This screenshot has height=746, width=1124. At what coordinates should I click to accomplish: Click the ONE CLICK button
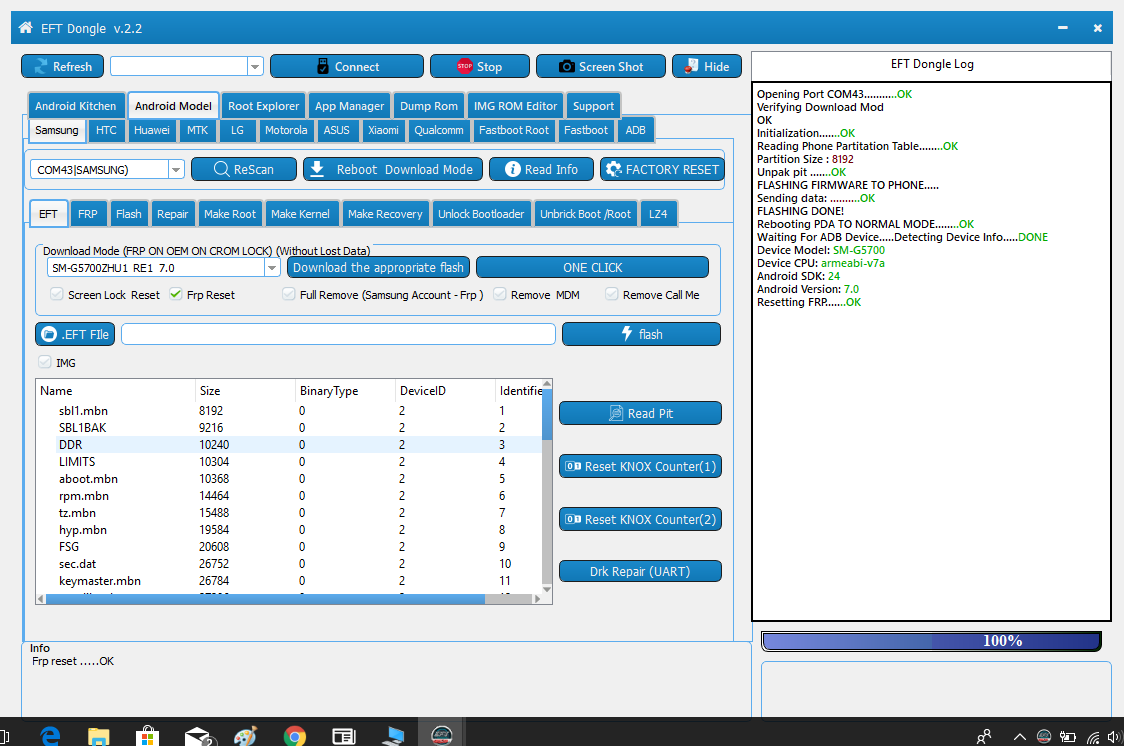coord(592,267)
